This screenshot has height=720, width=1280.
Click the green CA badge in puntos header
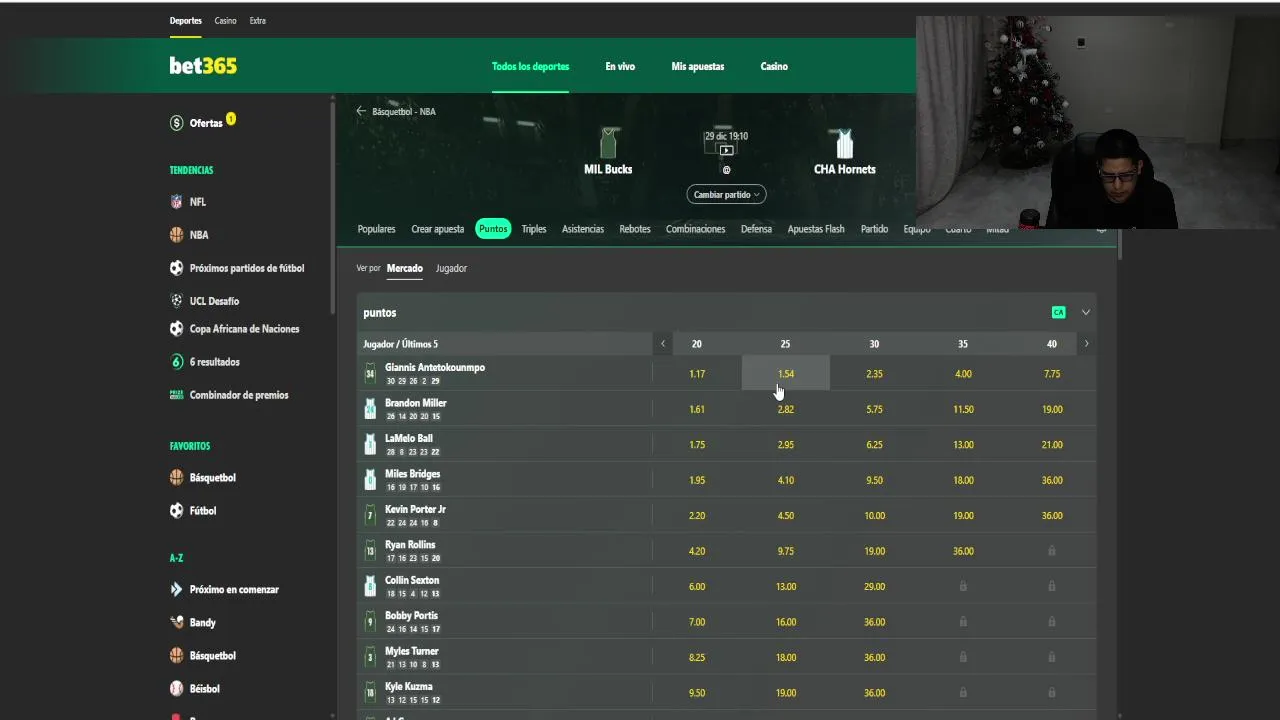click(1058, 313)
